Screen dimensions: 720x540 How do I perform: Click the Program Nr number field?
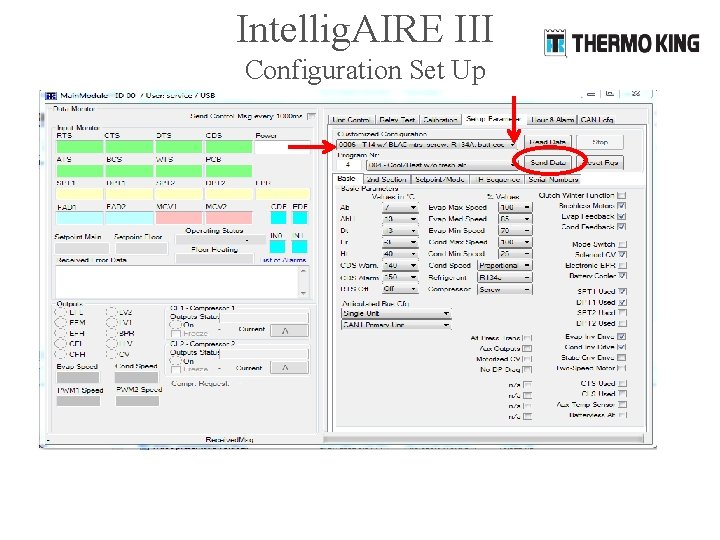[x=348, y=164]
